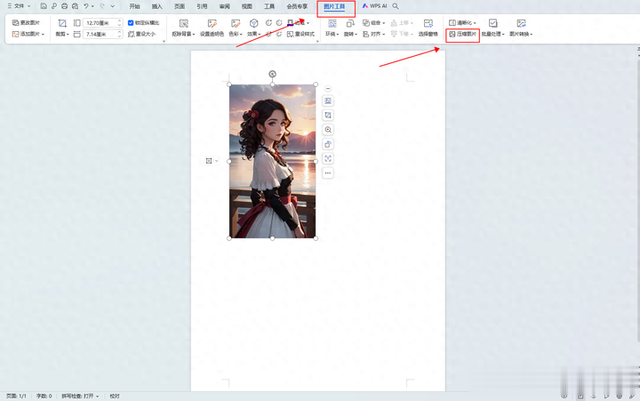640x401 pixels.
Task: Click the Print Preview icon
Action: [75, 6]
